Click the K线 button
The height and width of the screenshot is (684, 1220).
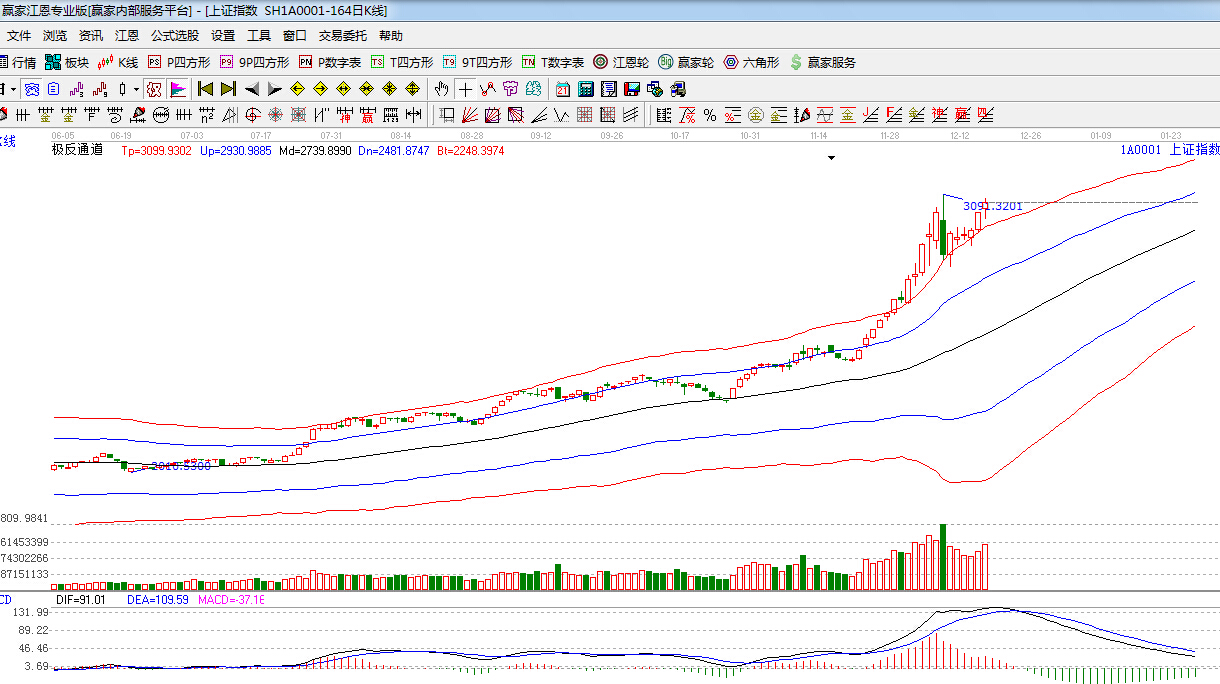[118, 62]
